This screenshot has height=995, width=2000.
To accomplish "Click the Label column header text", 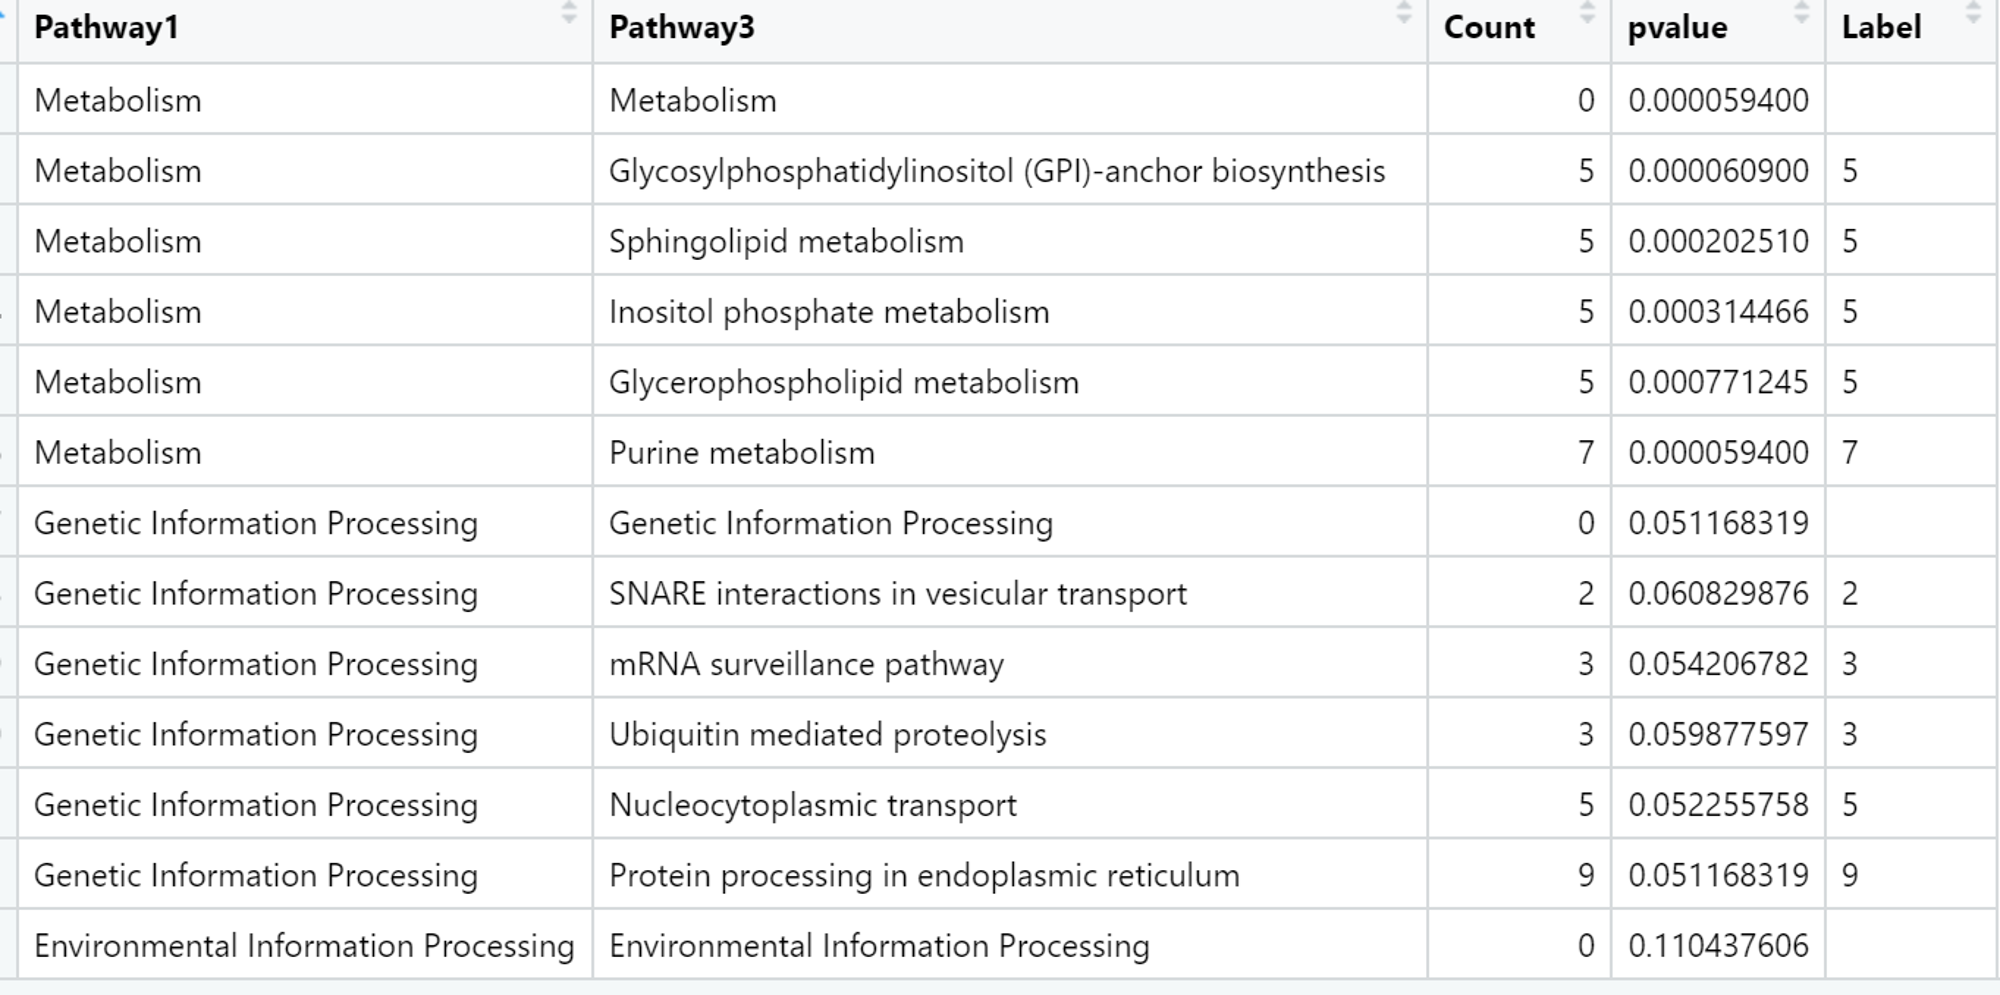I will [1881, 27].
